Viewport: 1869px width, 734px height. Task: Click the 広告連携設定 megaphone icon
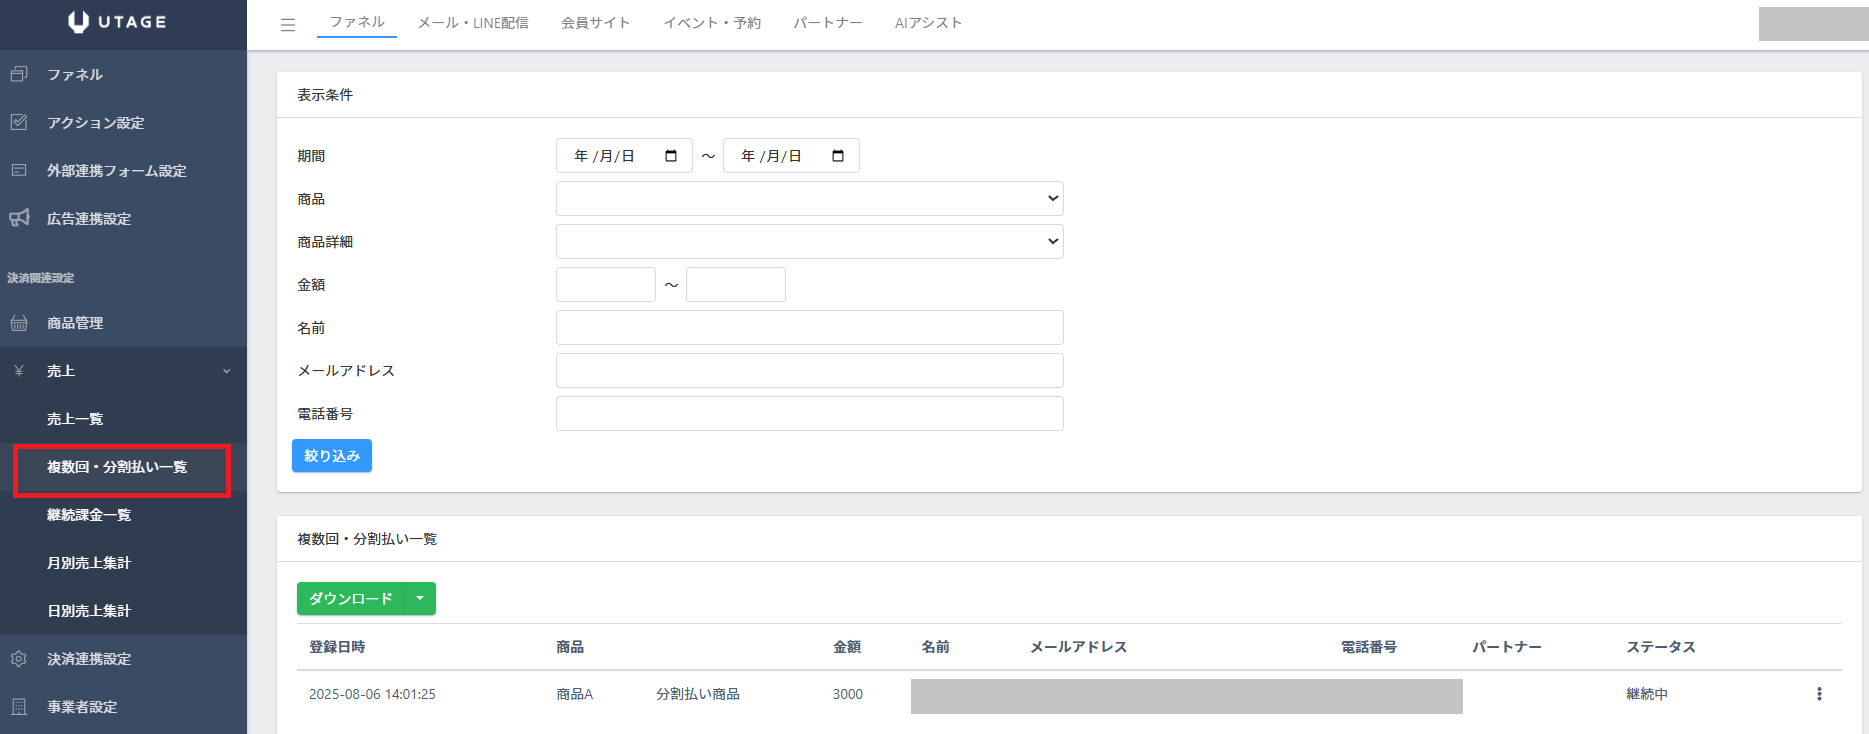(19, 218)
